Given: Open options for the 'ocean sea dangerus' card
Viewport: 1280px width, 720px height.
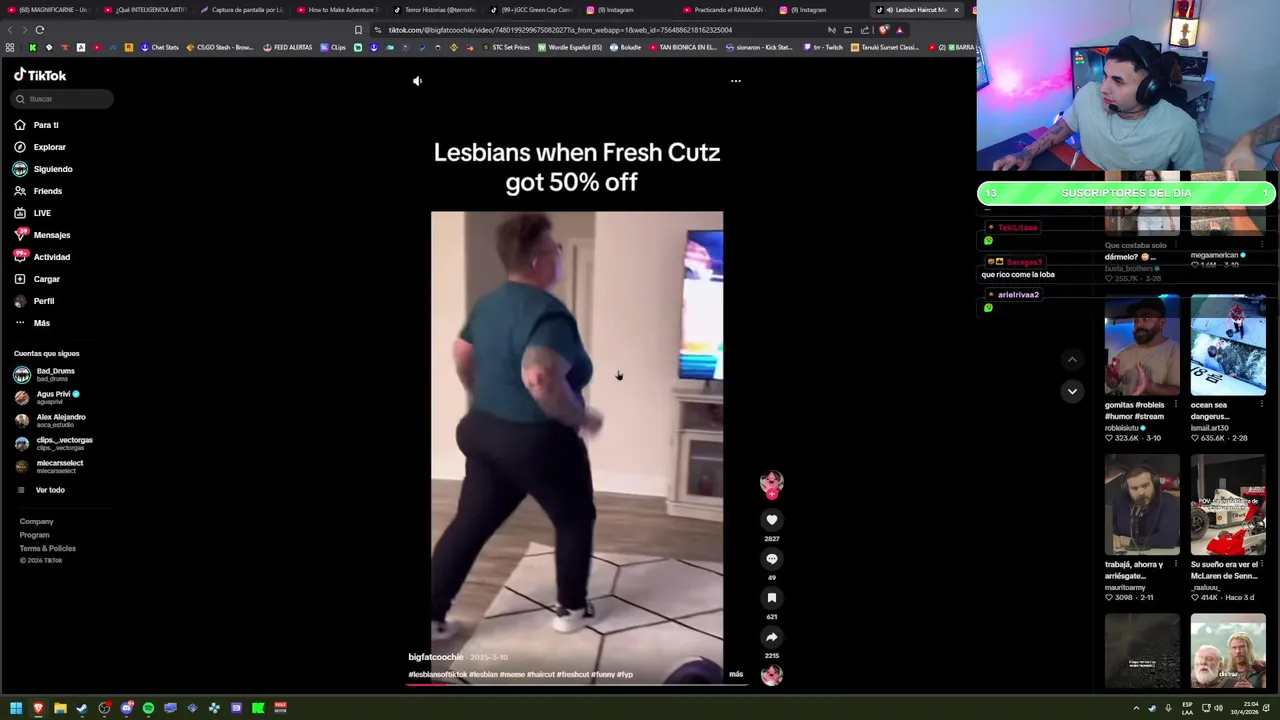Looking at the screenshot, I should click(x=1261, y=404).
